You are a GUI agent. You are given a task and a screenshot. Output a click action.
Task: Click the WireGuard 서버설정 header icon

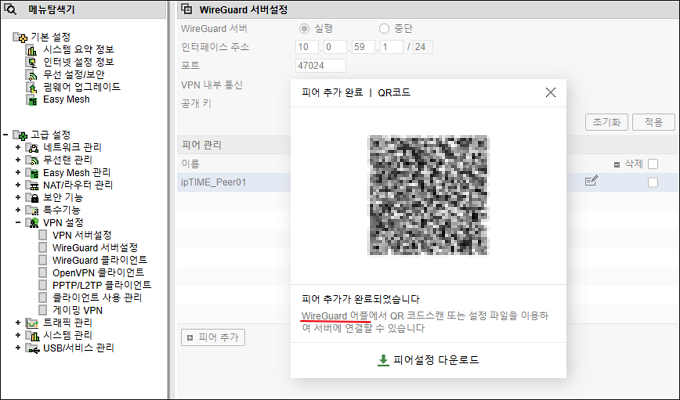(x=187, y=9)
